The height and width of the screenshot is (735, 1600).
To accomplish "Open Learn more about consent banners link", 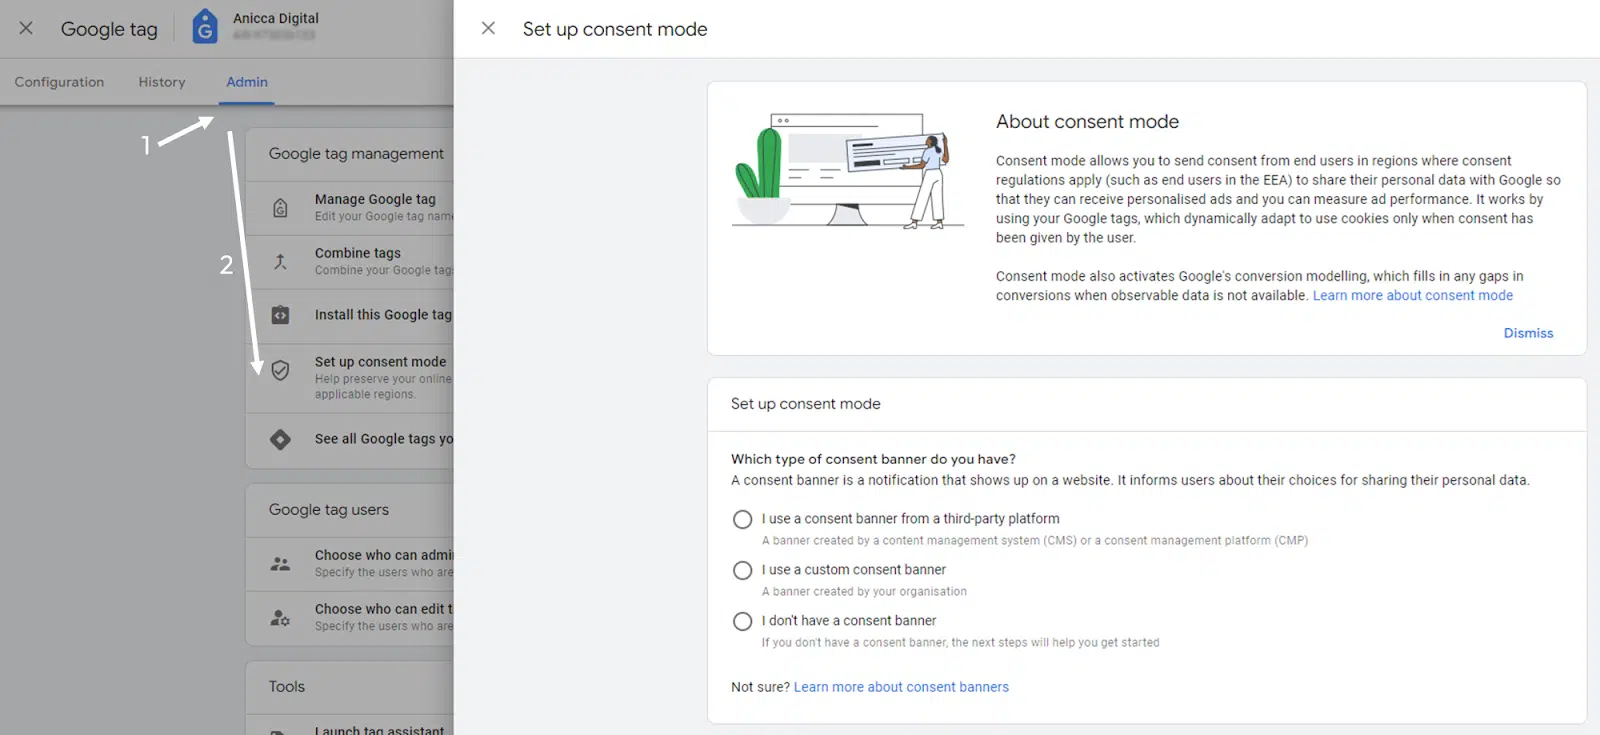I will coord(901,687).
